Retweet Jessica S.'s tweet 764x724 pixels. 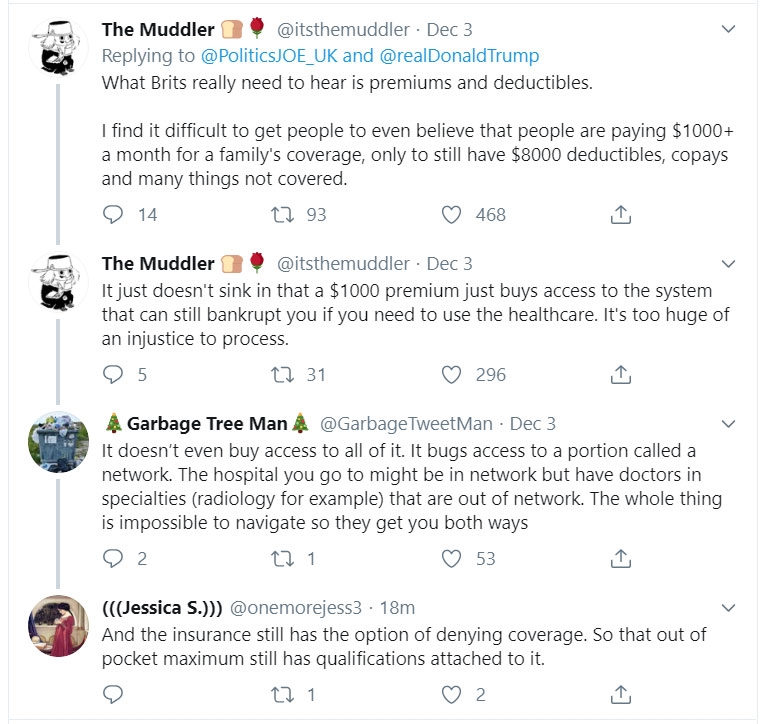point(281,694)
